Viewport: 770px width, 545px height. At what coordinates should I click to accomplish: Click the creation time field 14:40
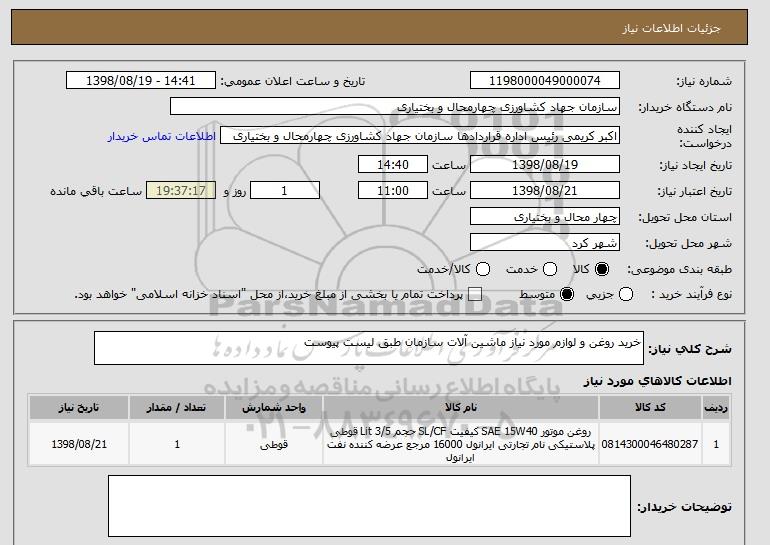pos(393,164)
